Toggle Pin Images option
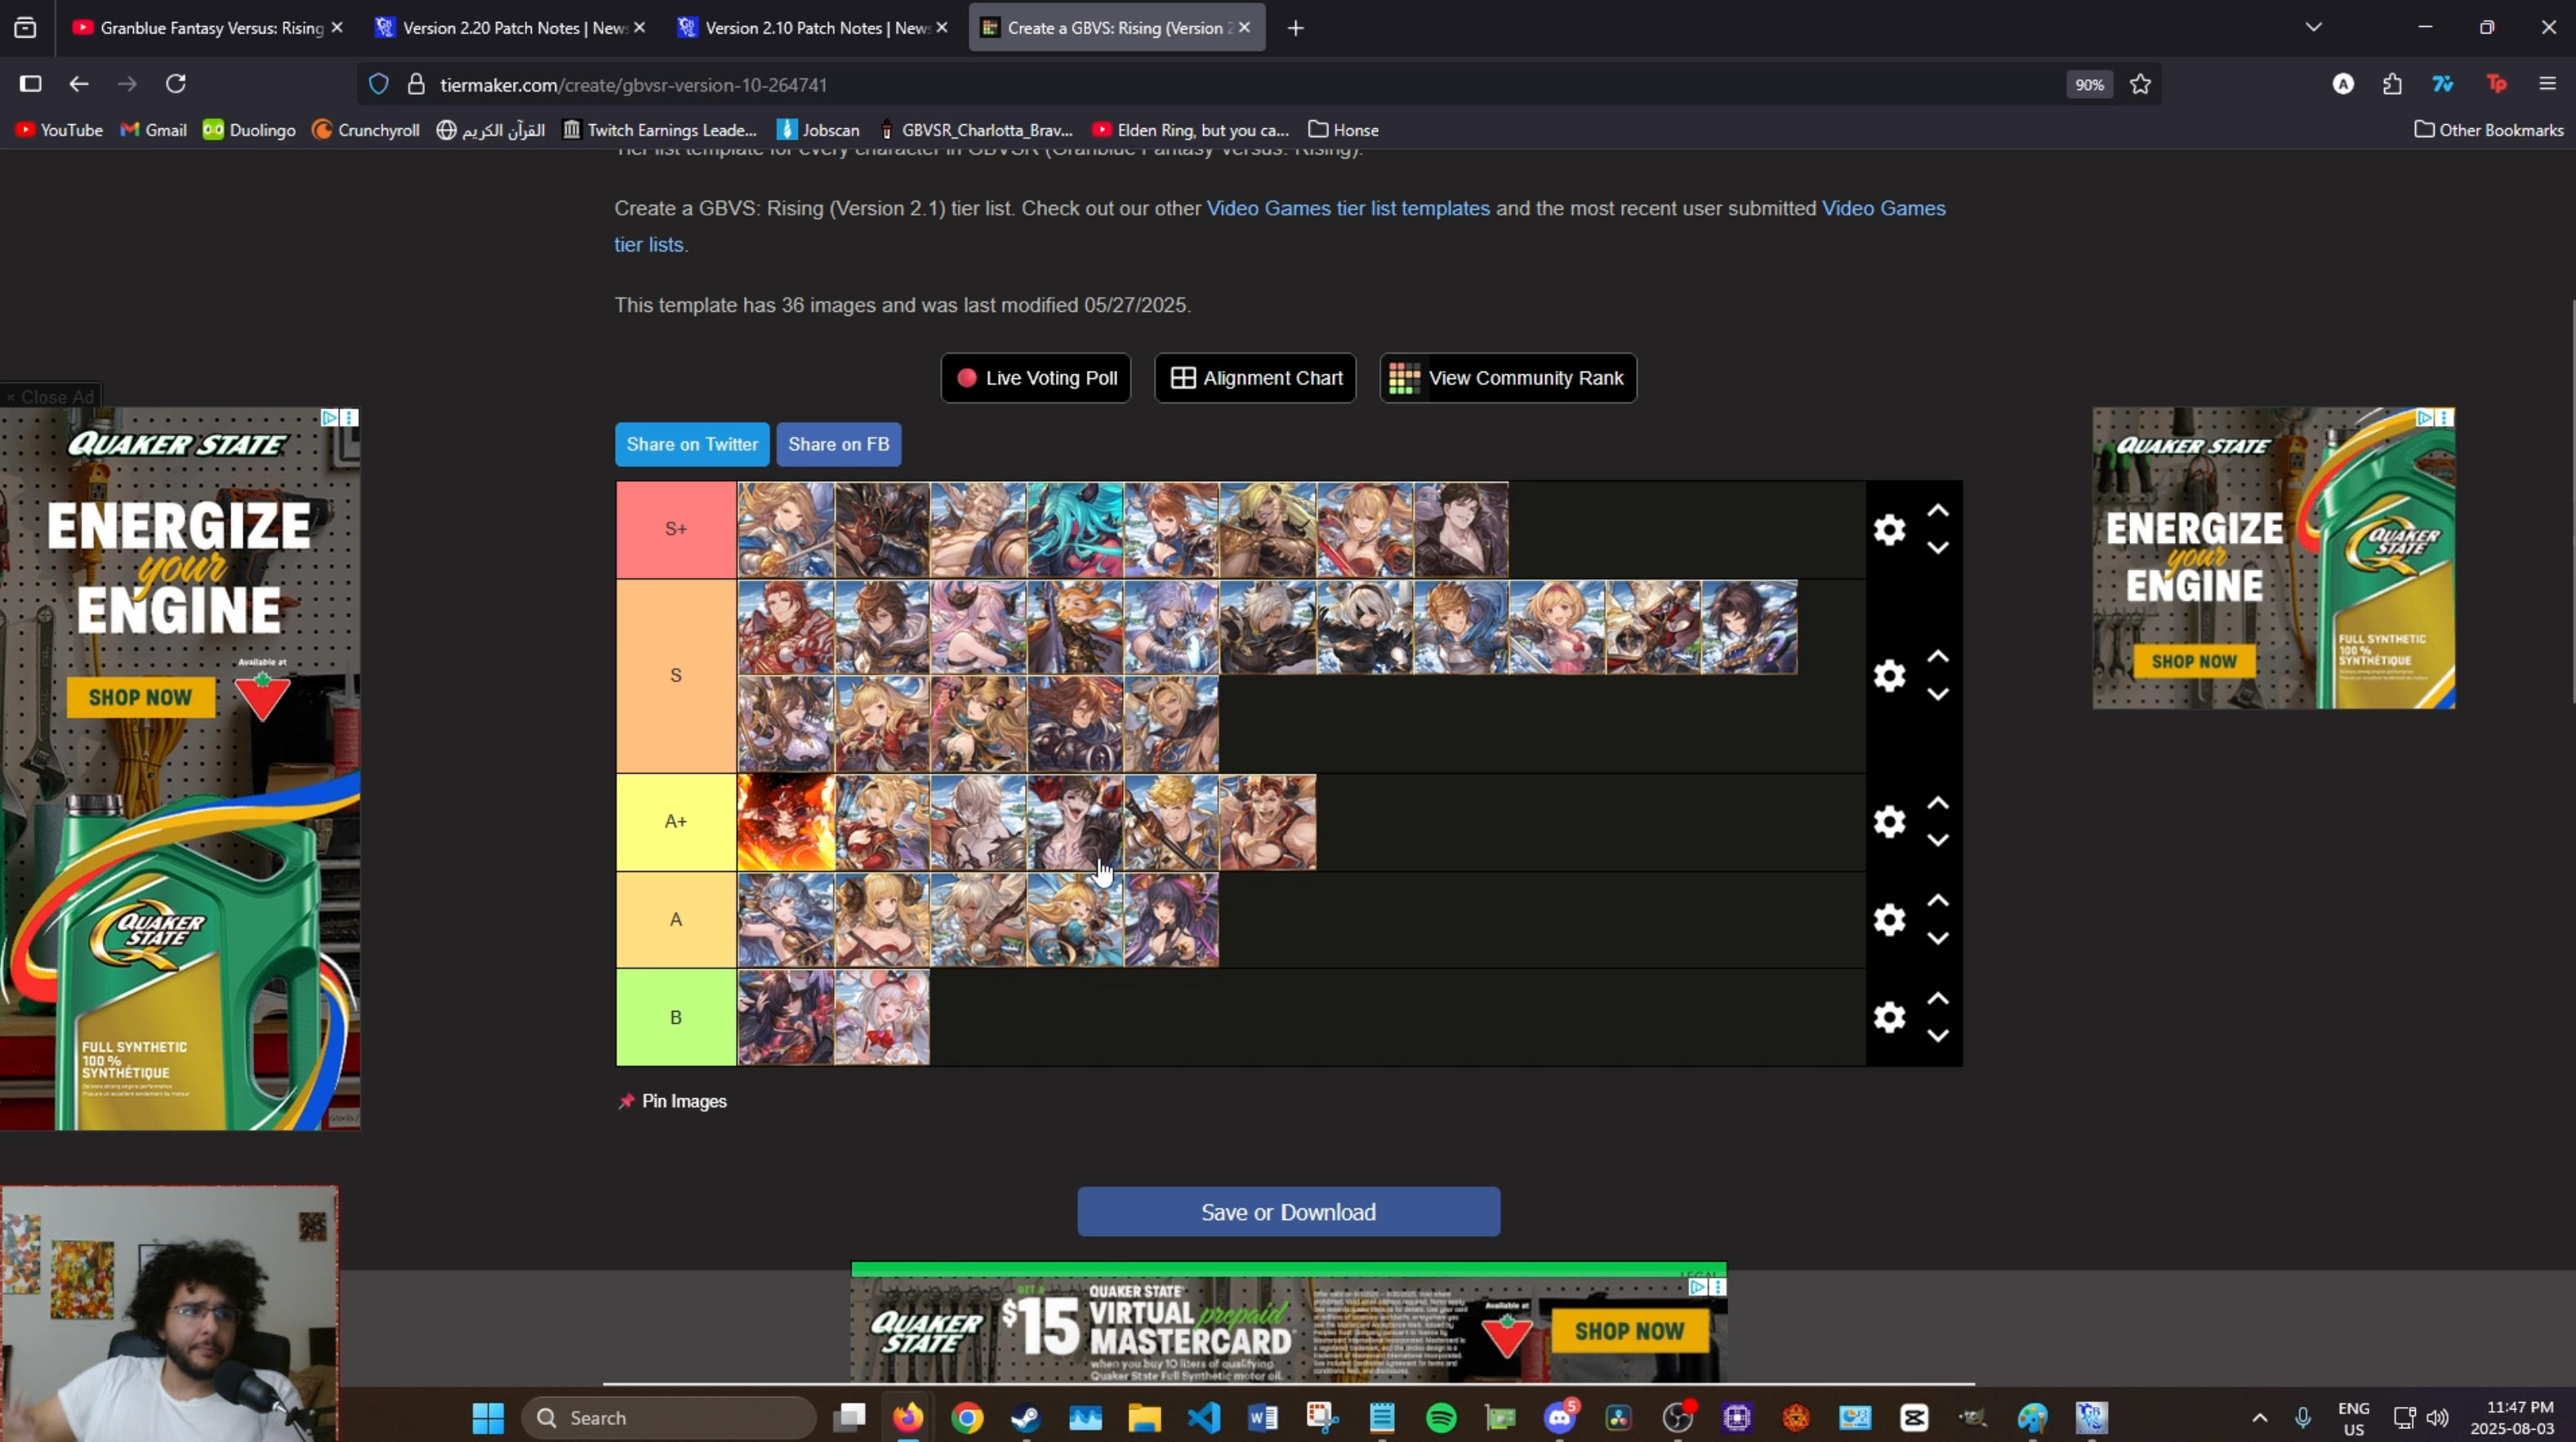This screenshot has height=1442, width=2576. pyautogui.click(x=673, y=1101)
